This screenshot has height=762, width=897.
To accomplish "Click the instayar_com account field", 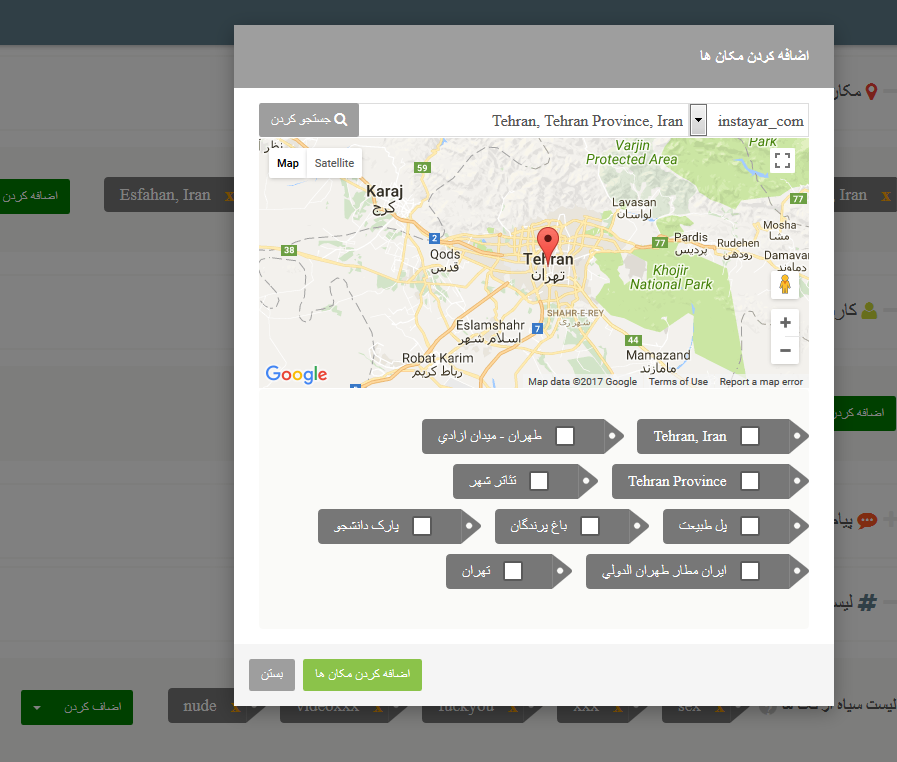I will pos(758,121).
